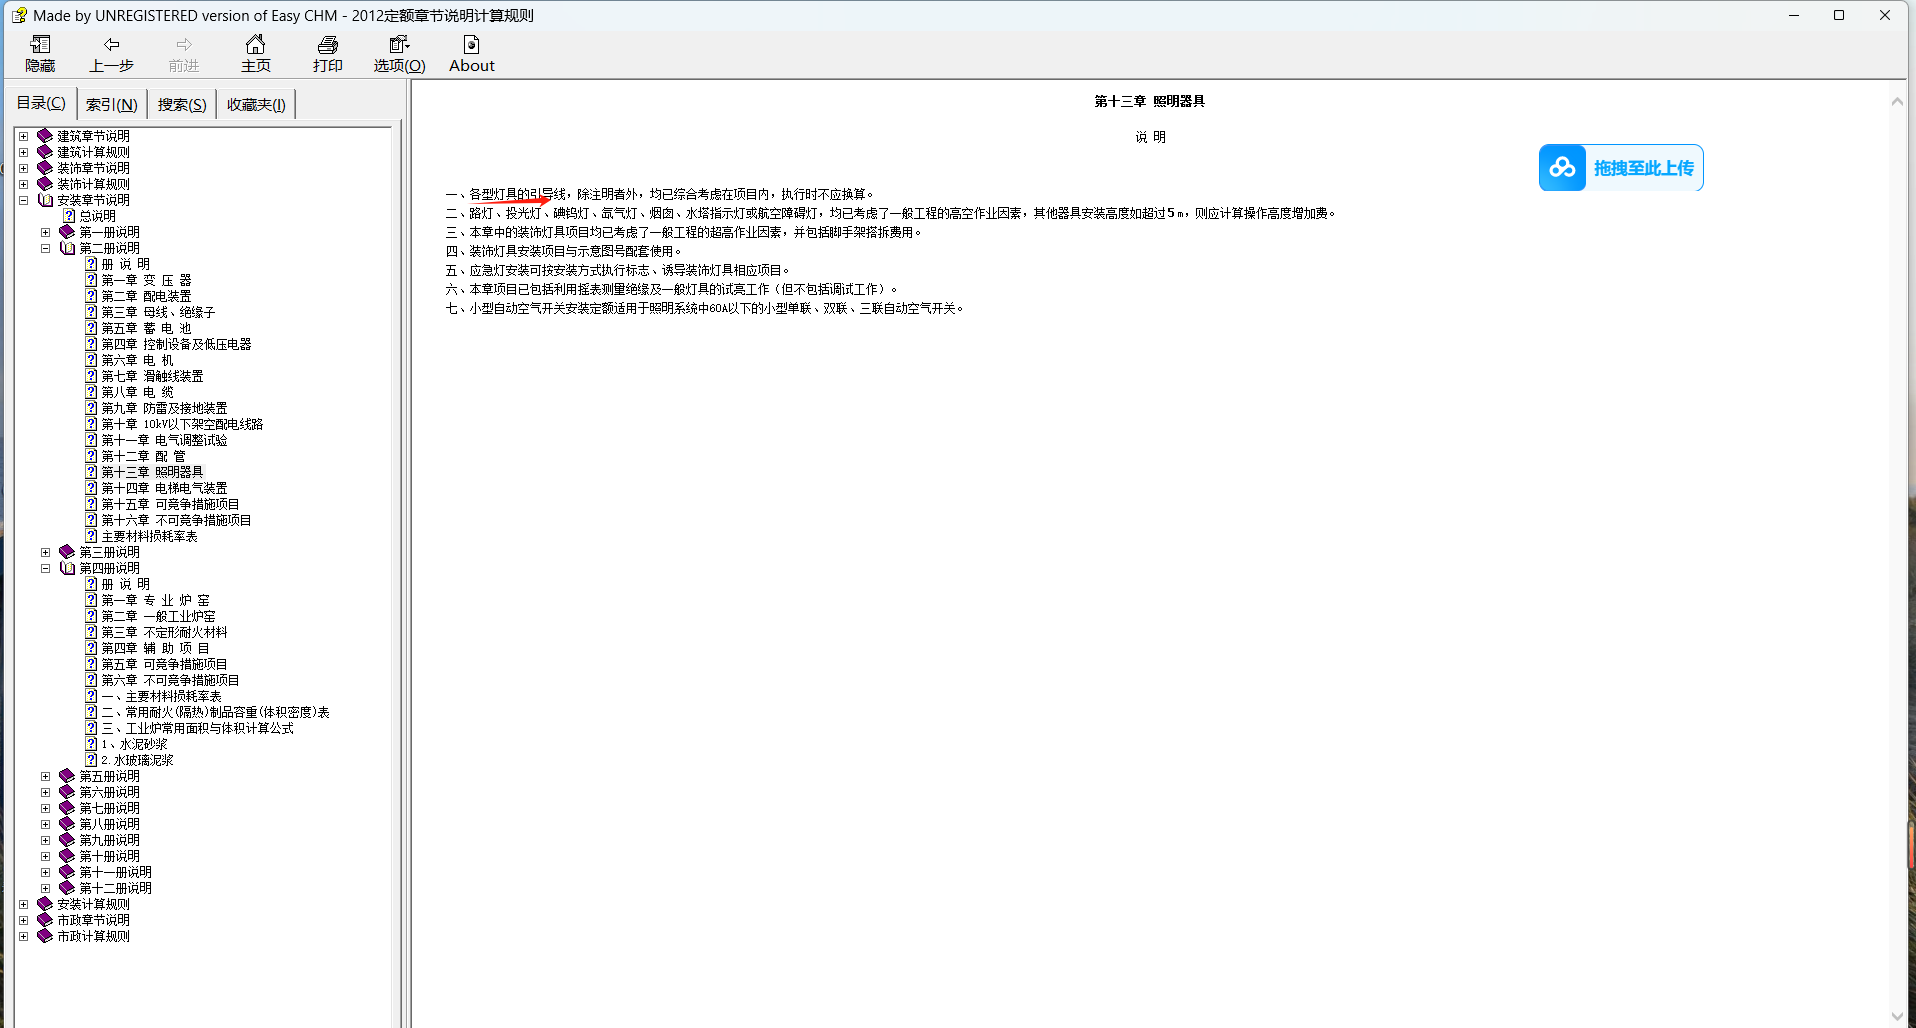Click the content pane scroll-down arrow

point(1897,1016)
